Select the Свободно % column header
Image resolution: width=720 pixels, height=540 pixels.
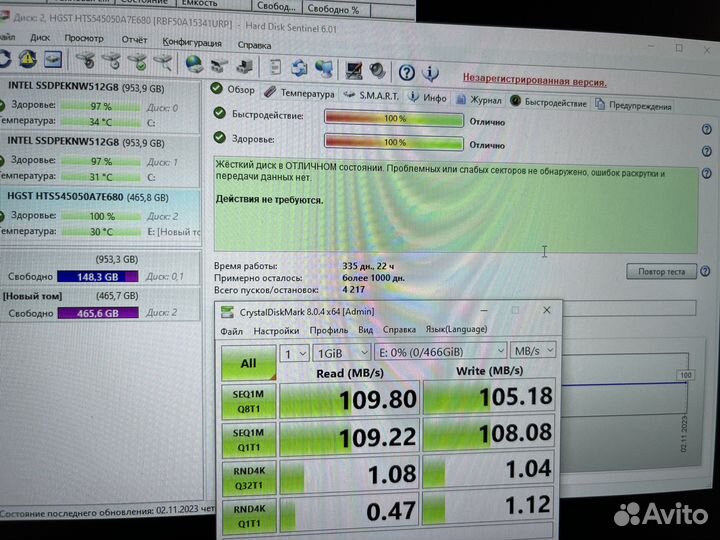pyautogui.click(x=334, y=8)
